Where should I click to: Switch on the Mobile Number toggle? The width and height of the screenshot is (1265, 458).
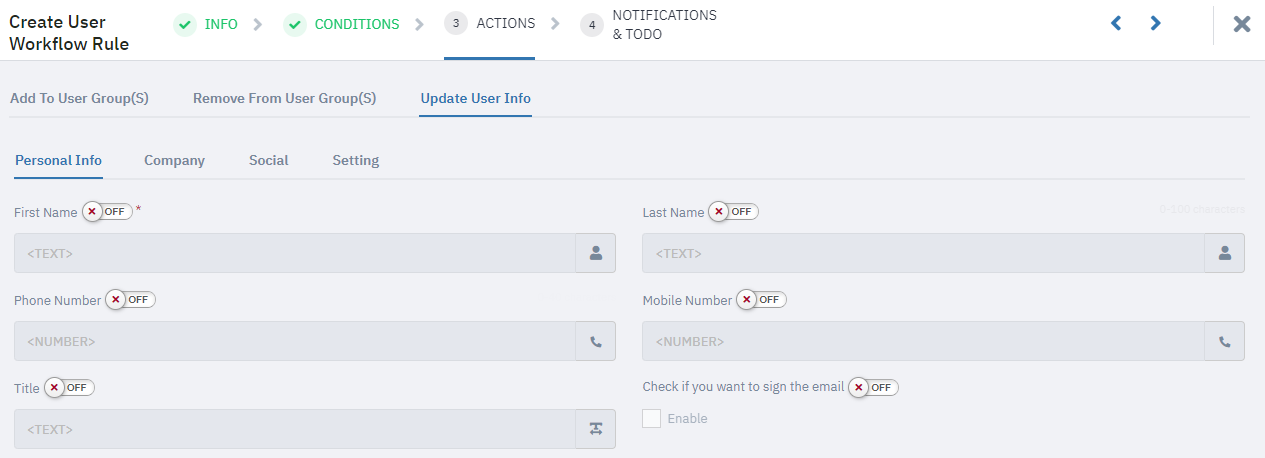762,299
